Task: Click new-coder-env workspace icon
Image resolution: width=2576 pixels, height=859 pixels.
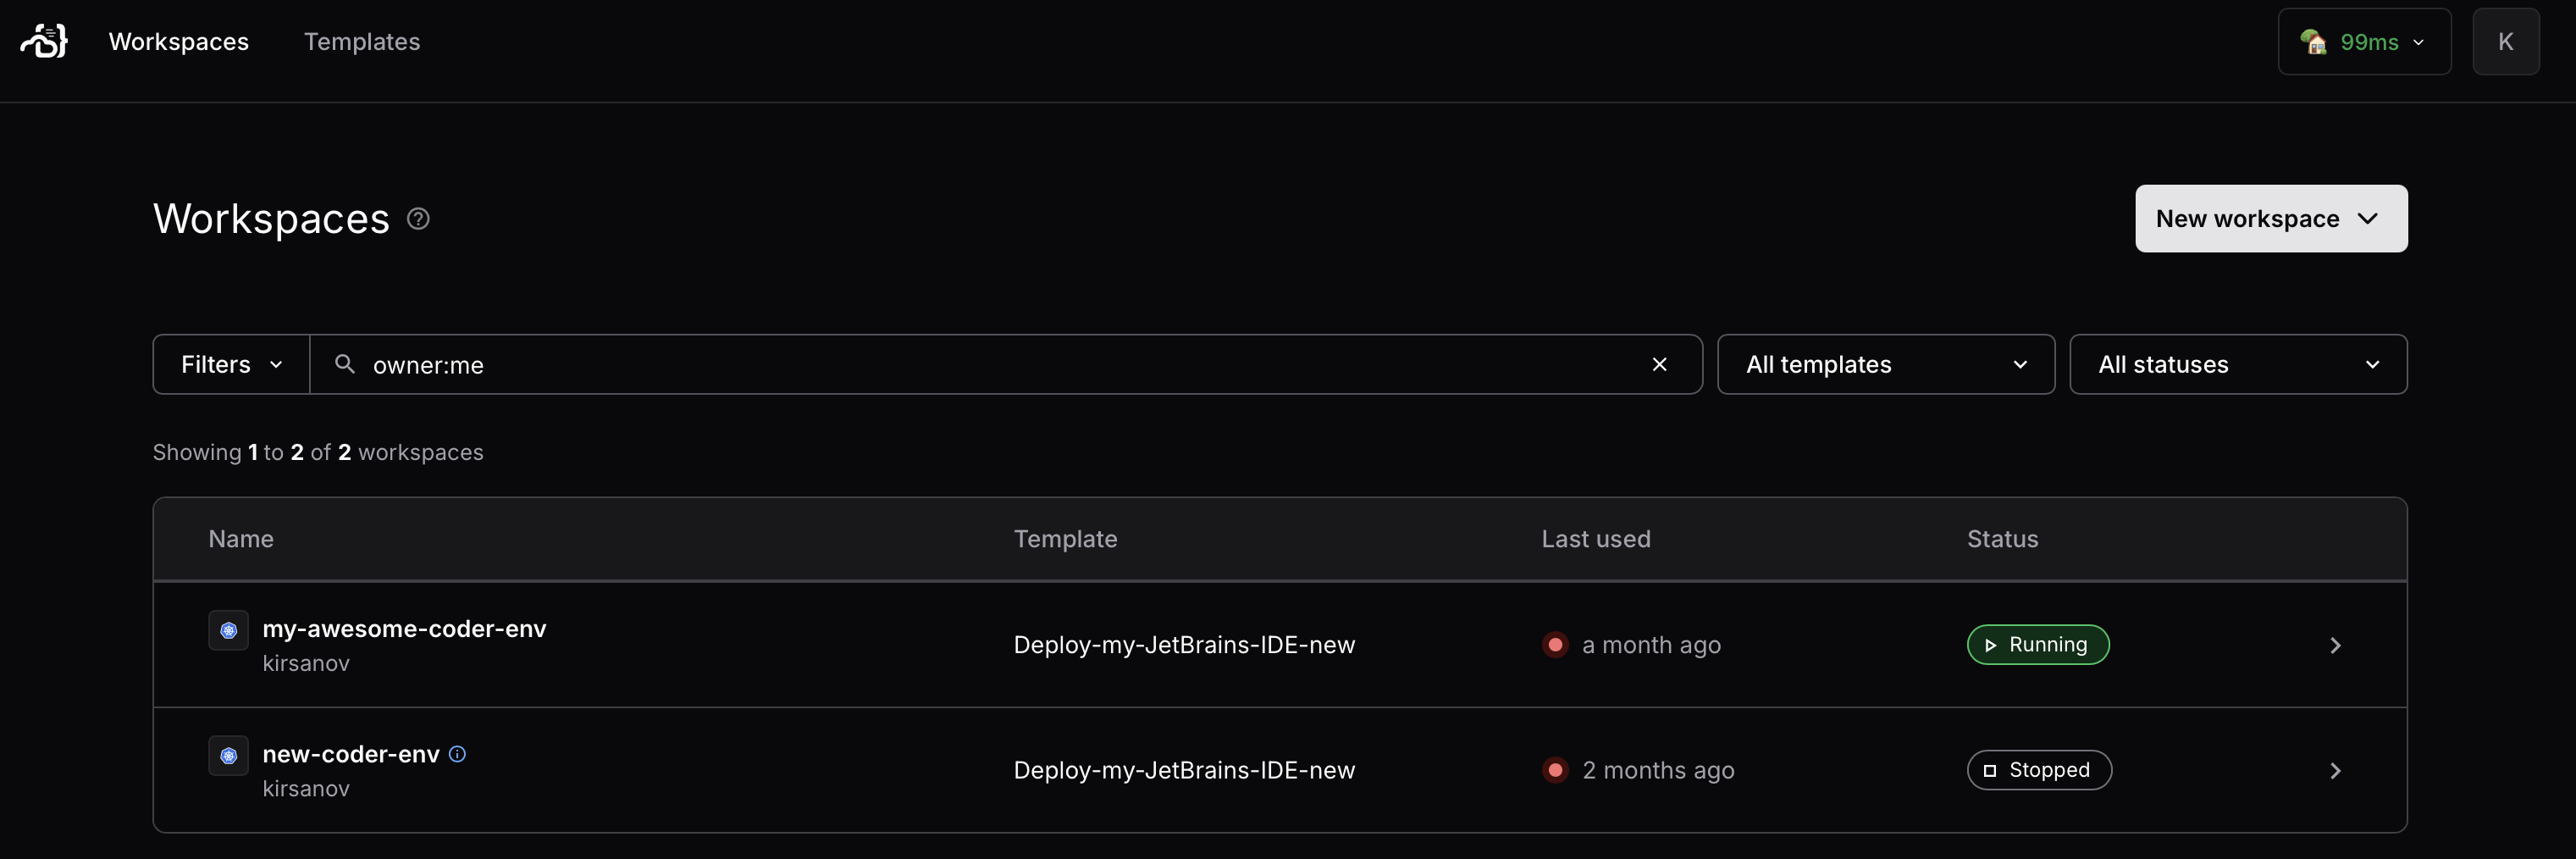Action: [x=228, y=755]
